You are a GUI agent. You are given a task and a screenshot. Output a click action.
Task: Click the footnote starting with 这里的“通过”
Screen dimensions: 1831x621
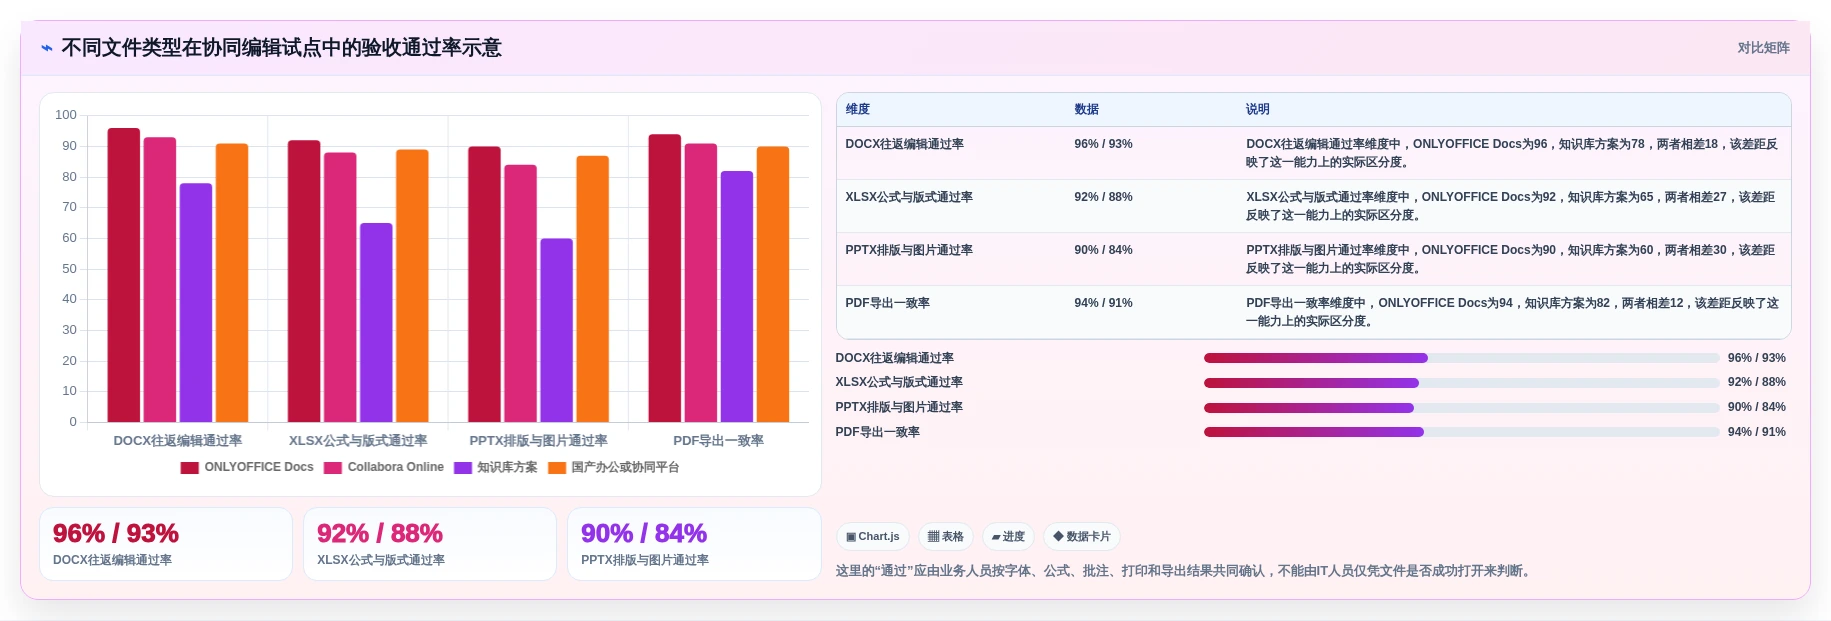pyautogui.click(x=1185, y=571)
